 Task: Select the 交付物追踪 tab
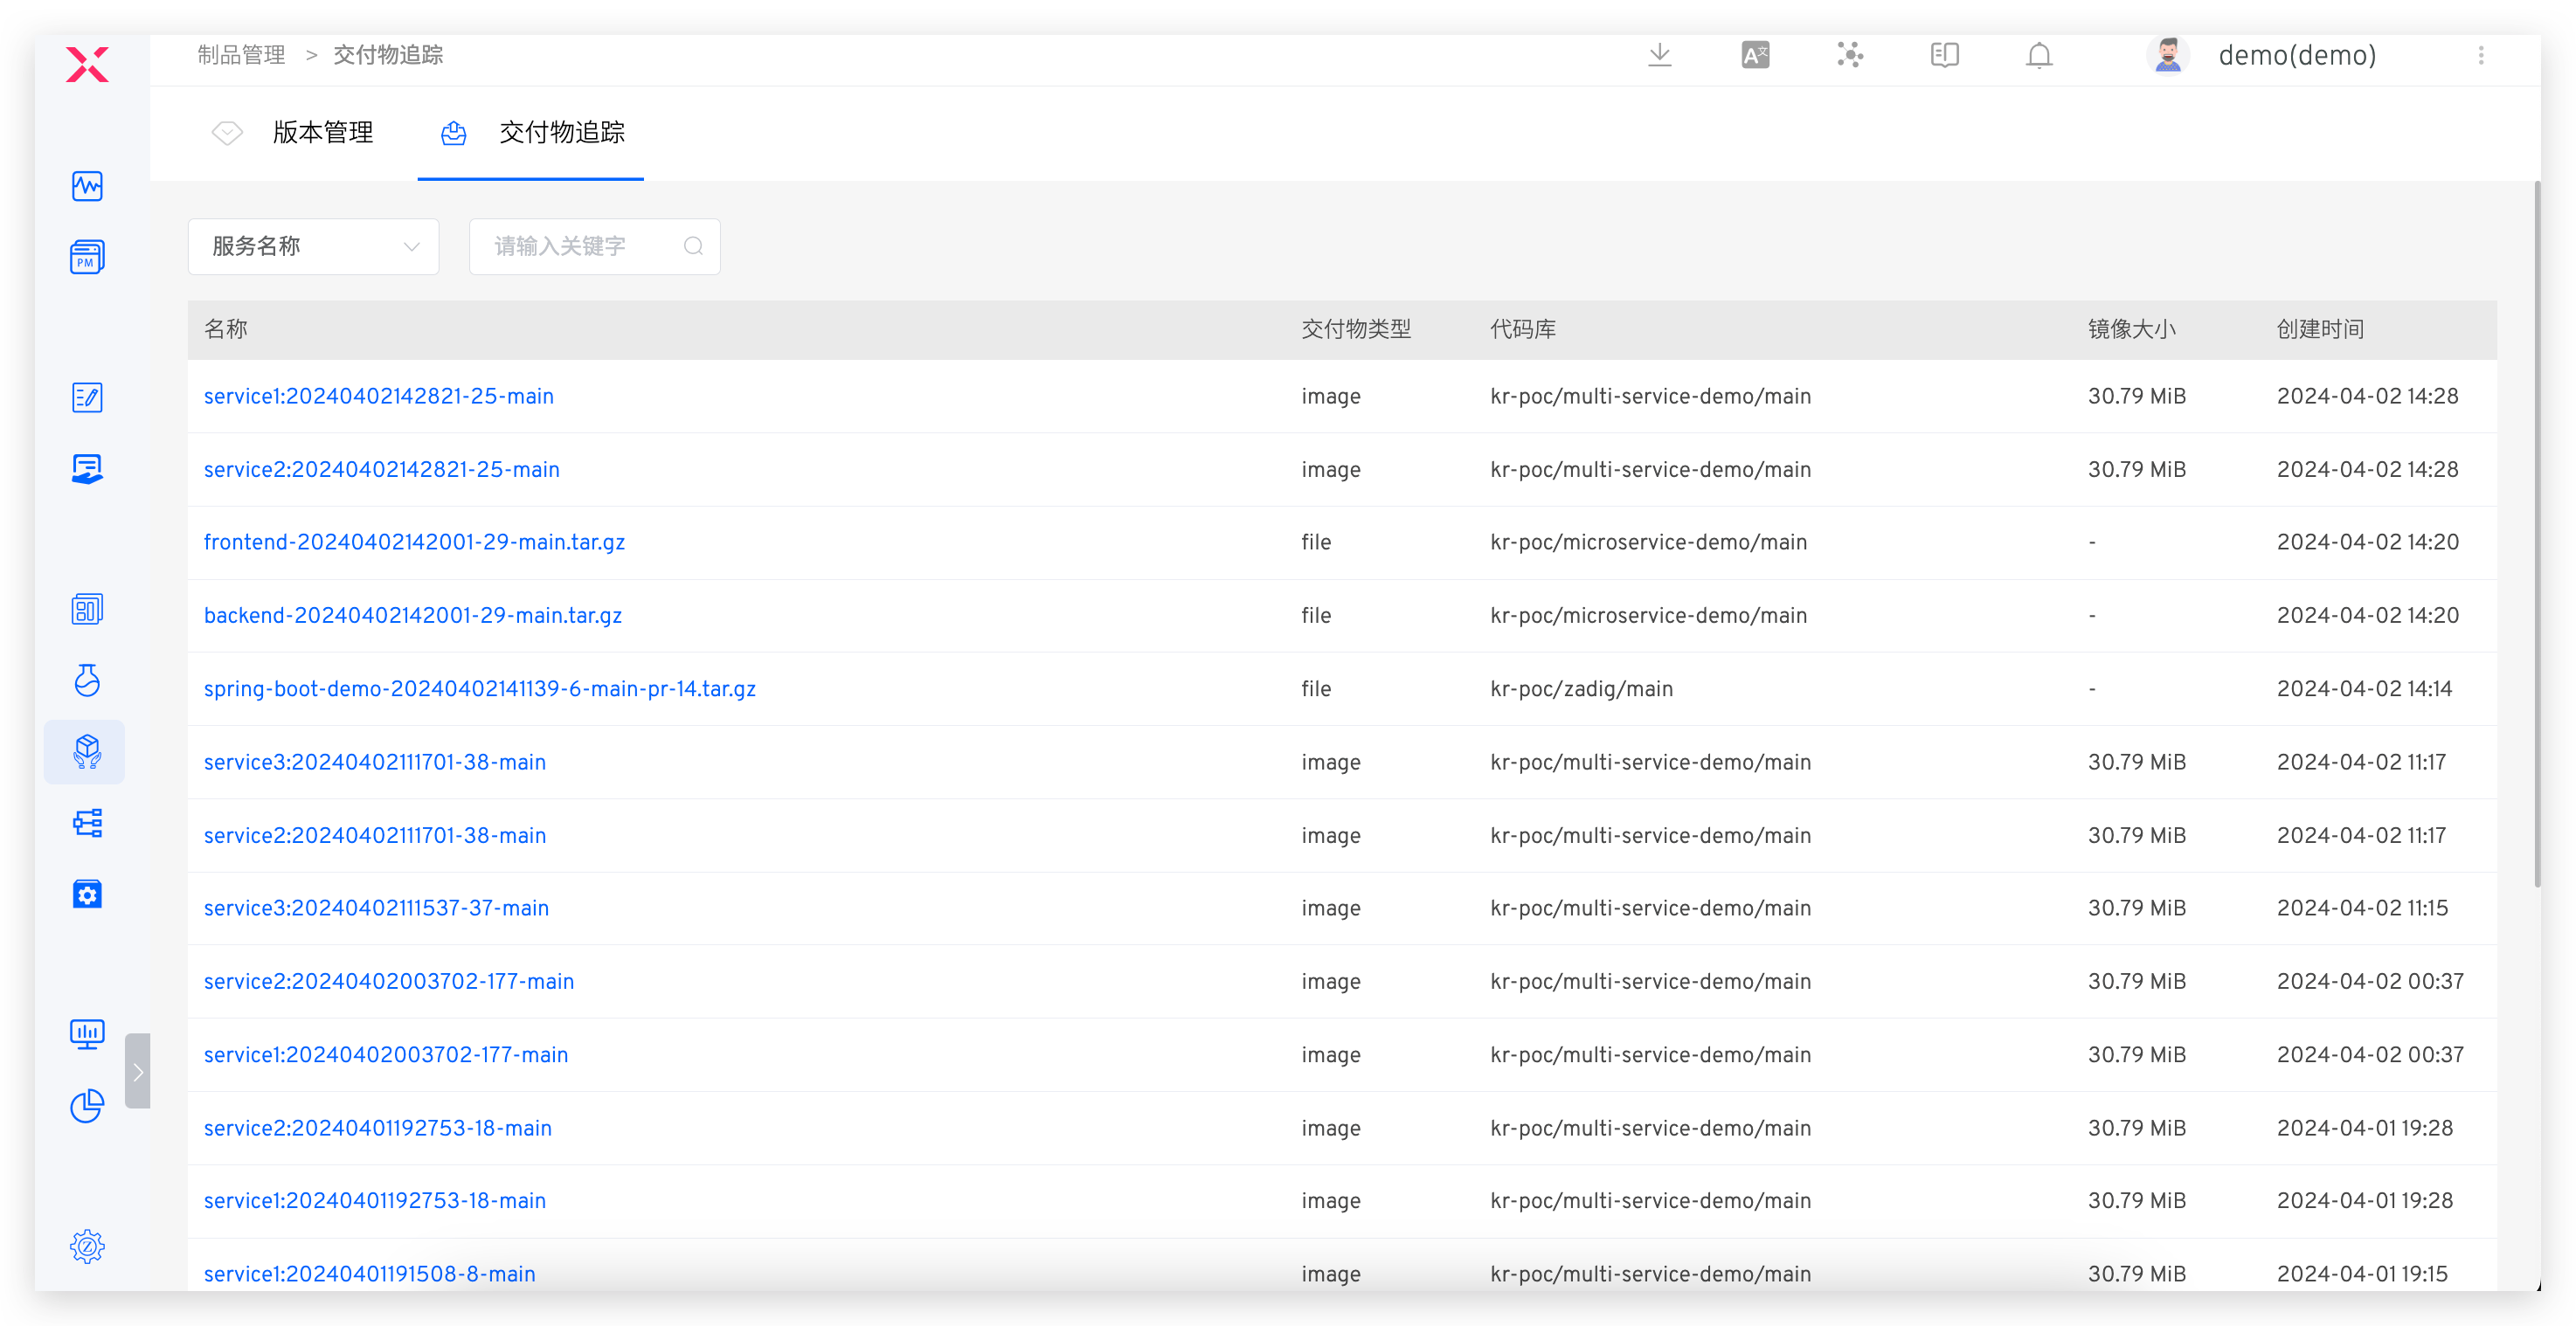click(x=561, y=132)
